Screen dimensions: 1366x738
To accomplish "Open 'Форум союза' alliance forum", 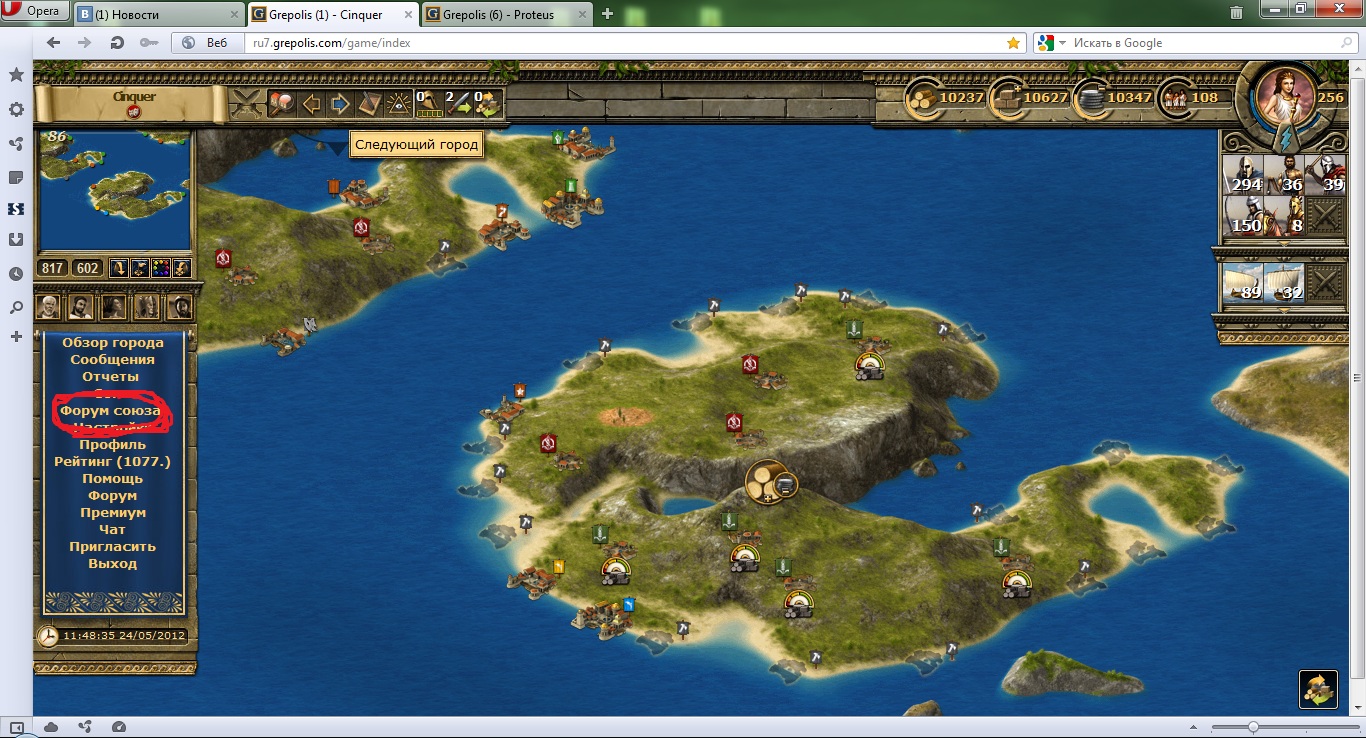I will [x=110, y=411].
